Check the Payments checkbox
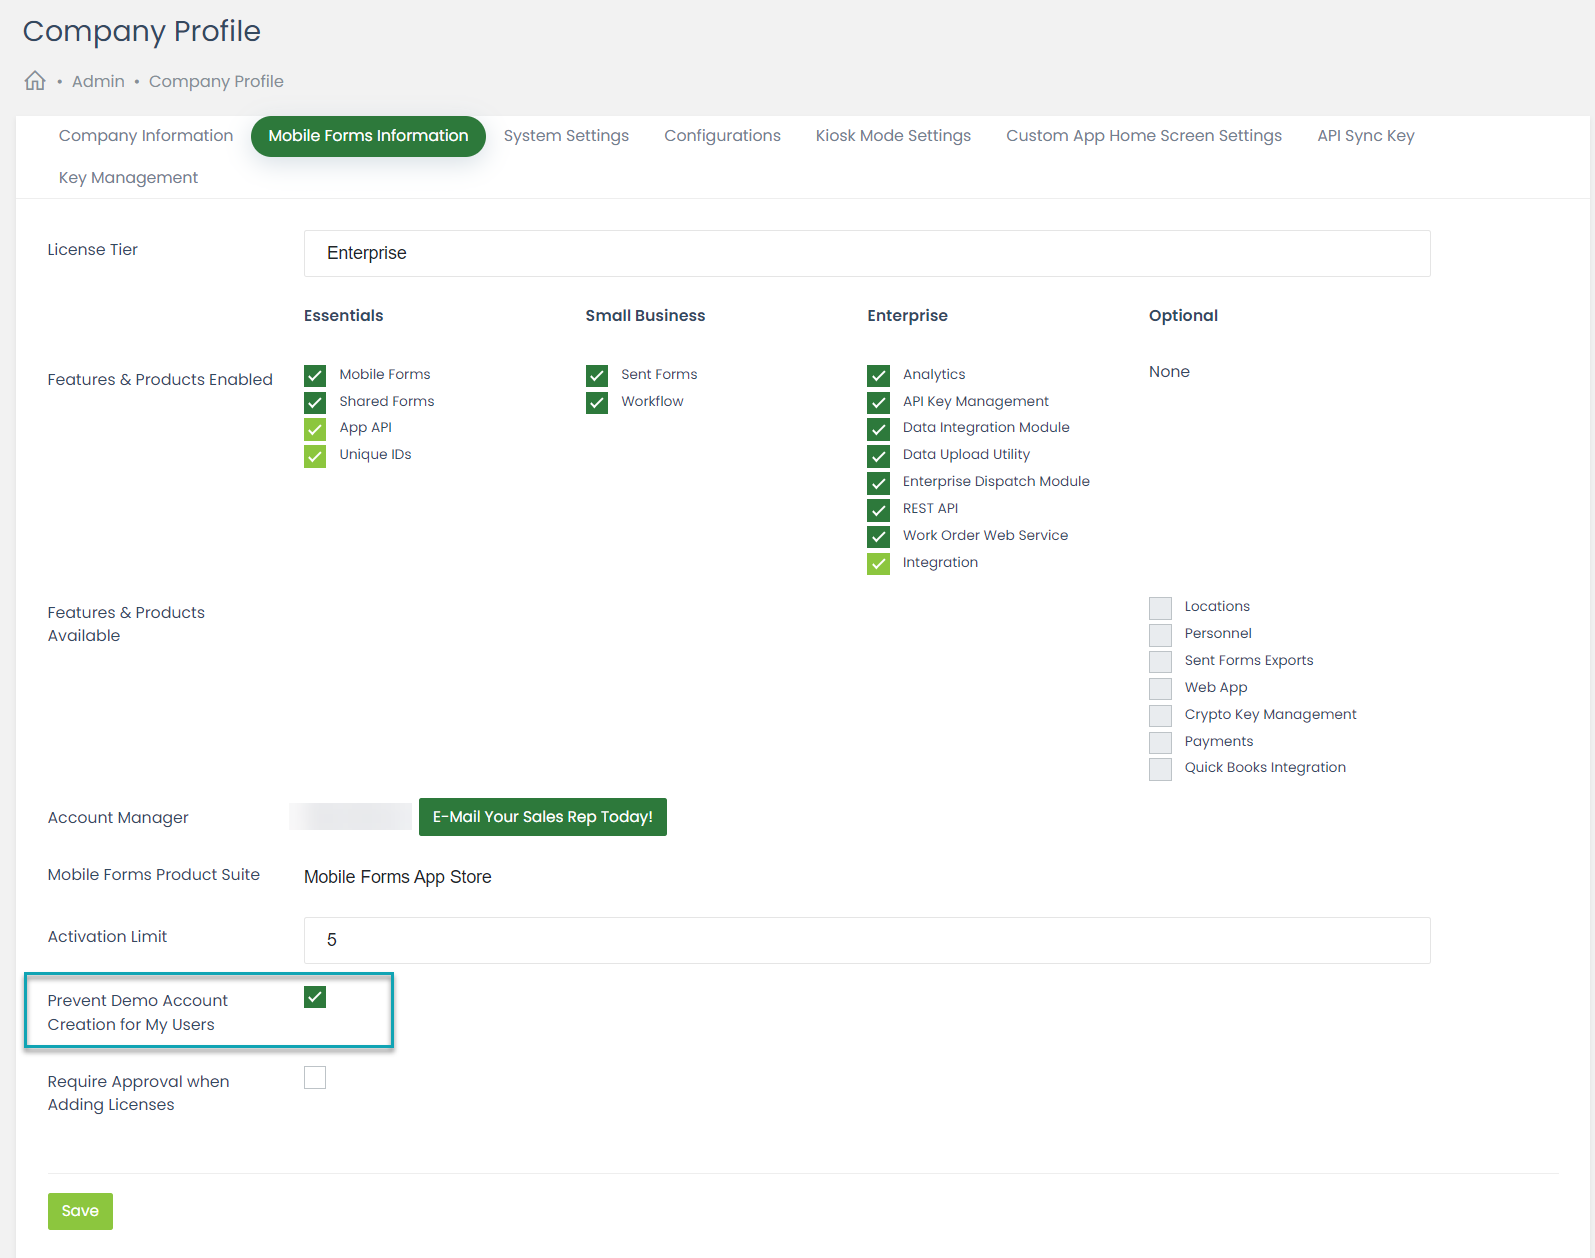1595x1258 pixels. click(x=1160, y=742)
